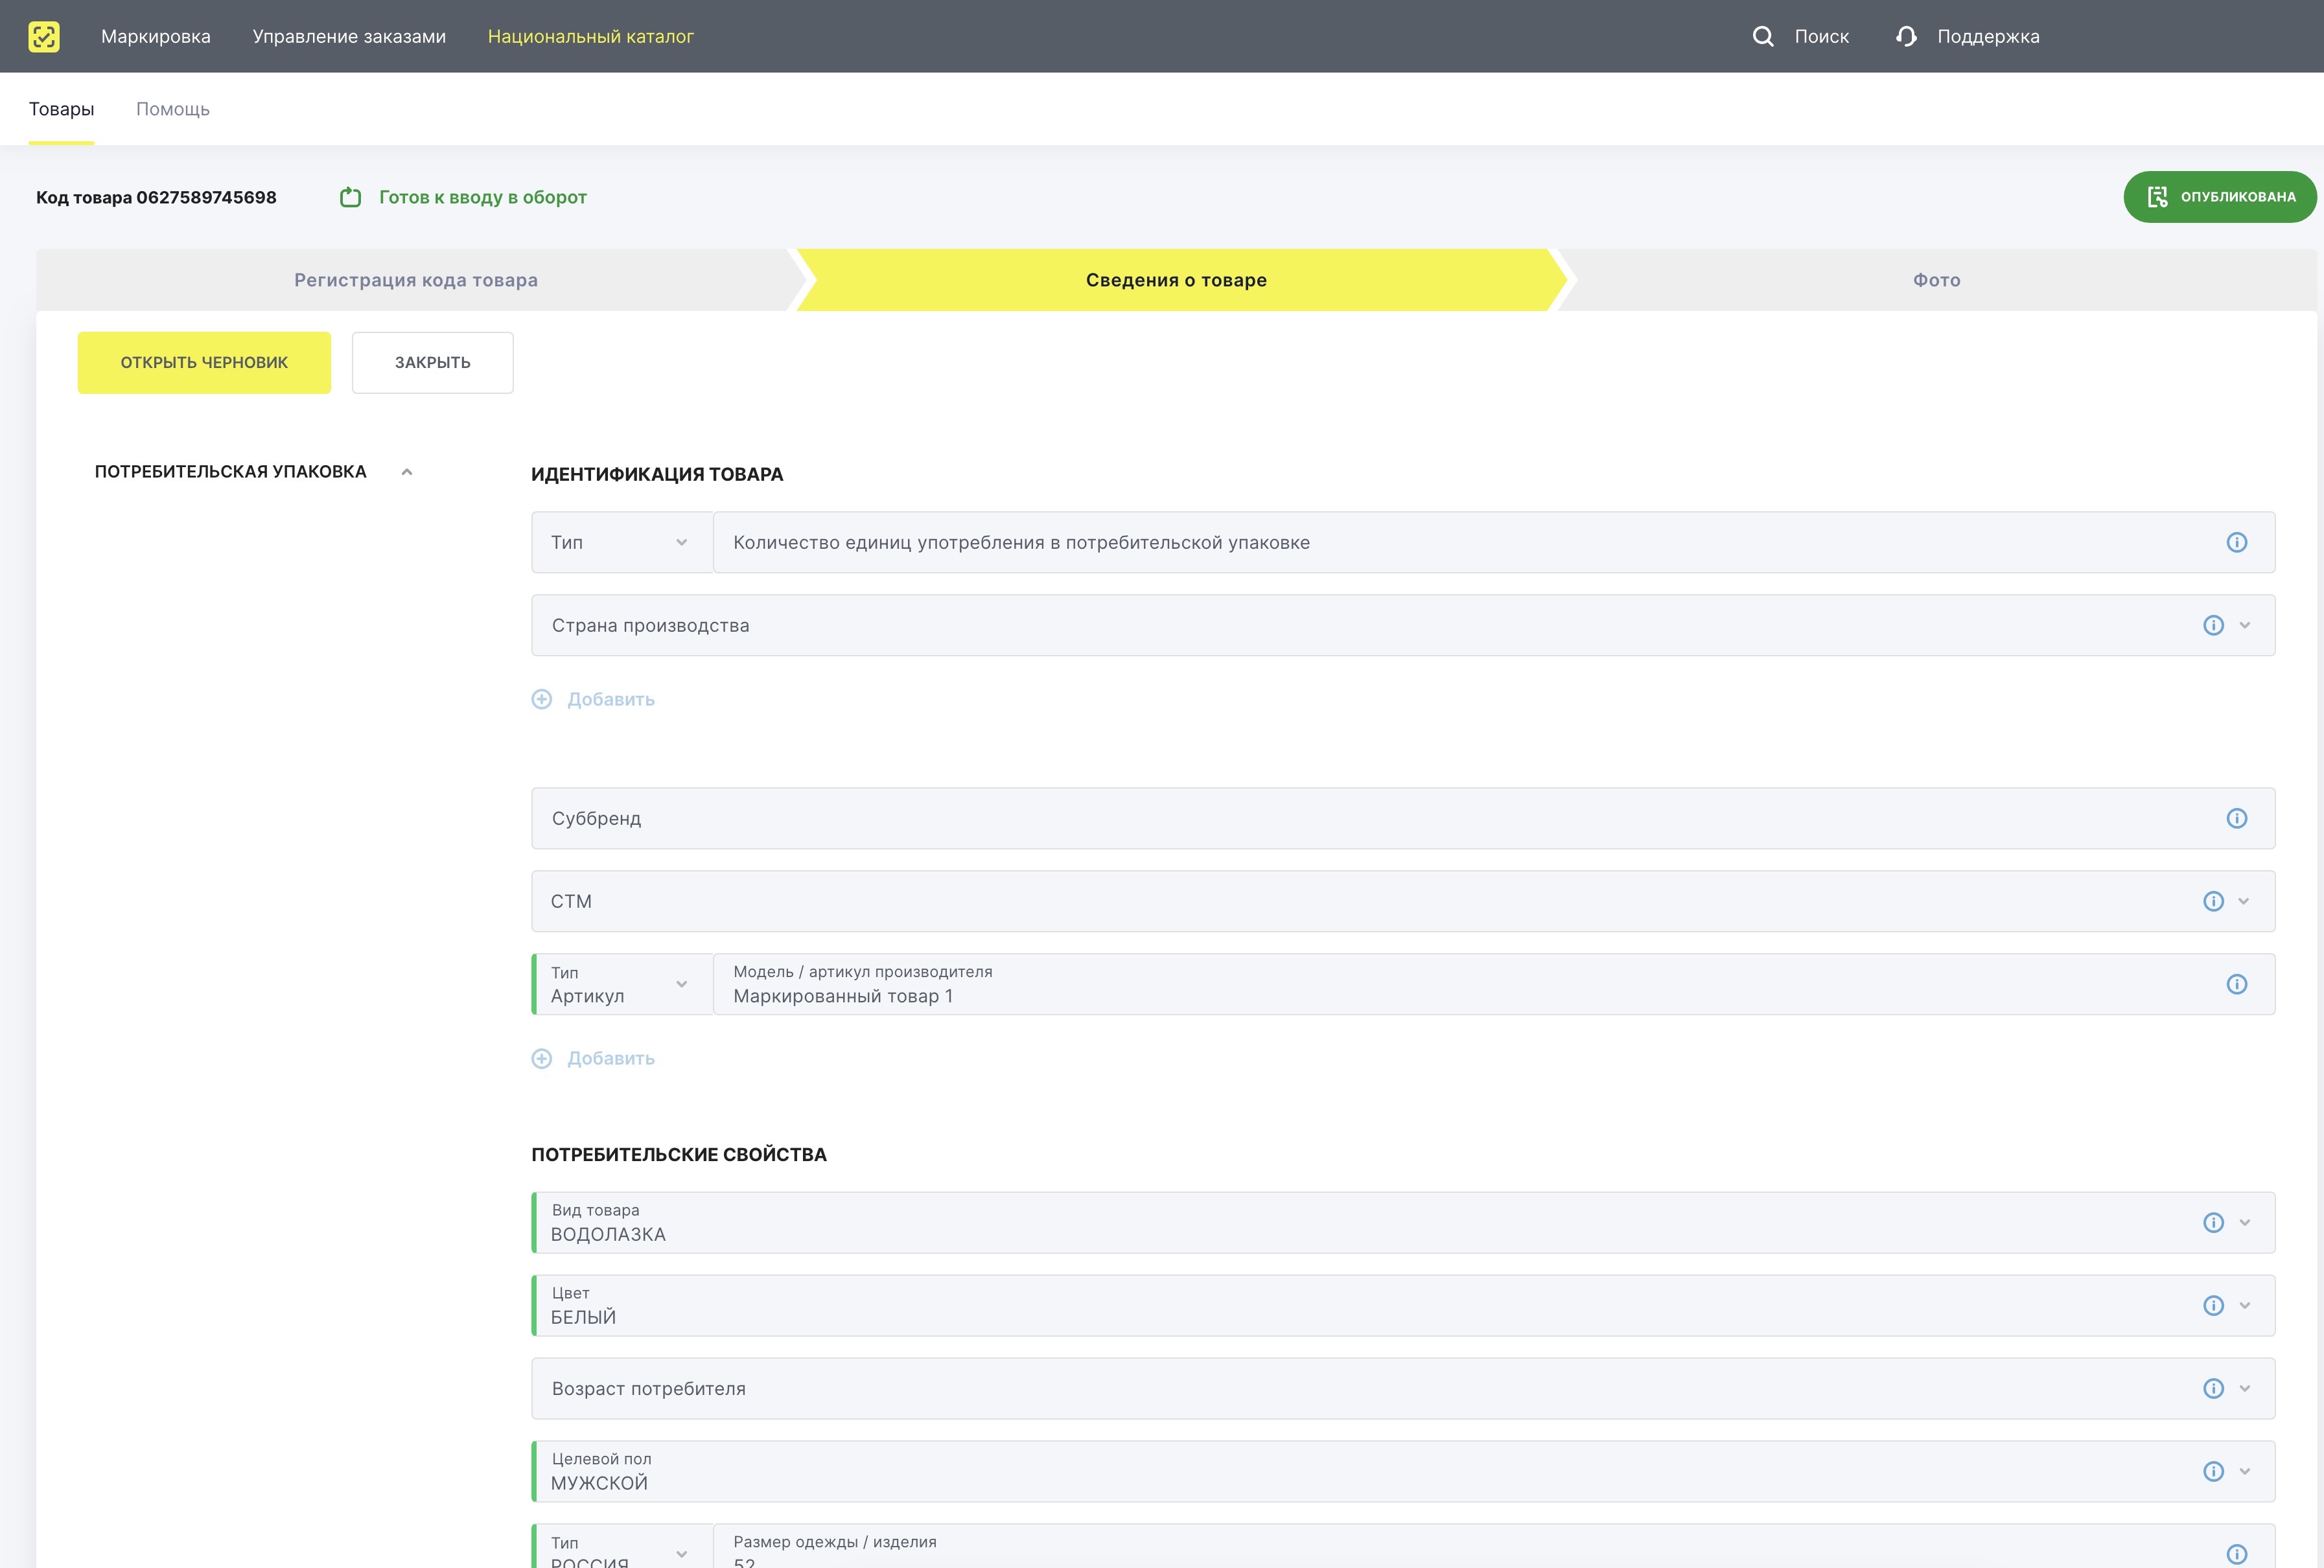2324x1568 pixels.
Task: Expand the 'Целевой пол' МУЖСКОЙ dropdown
Action: [x=2245, y=1471]
